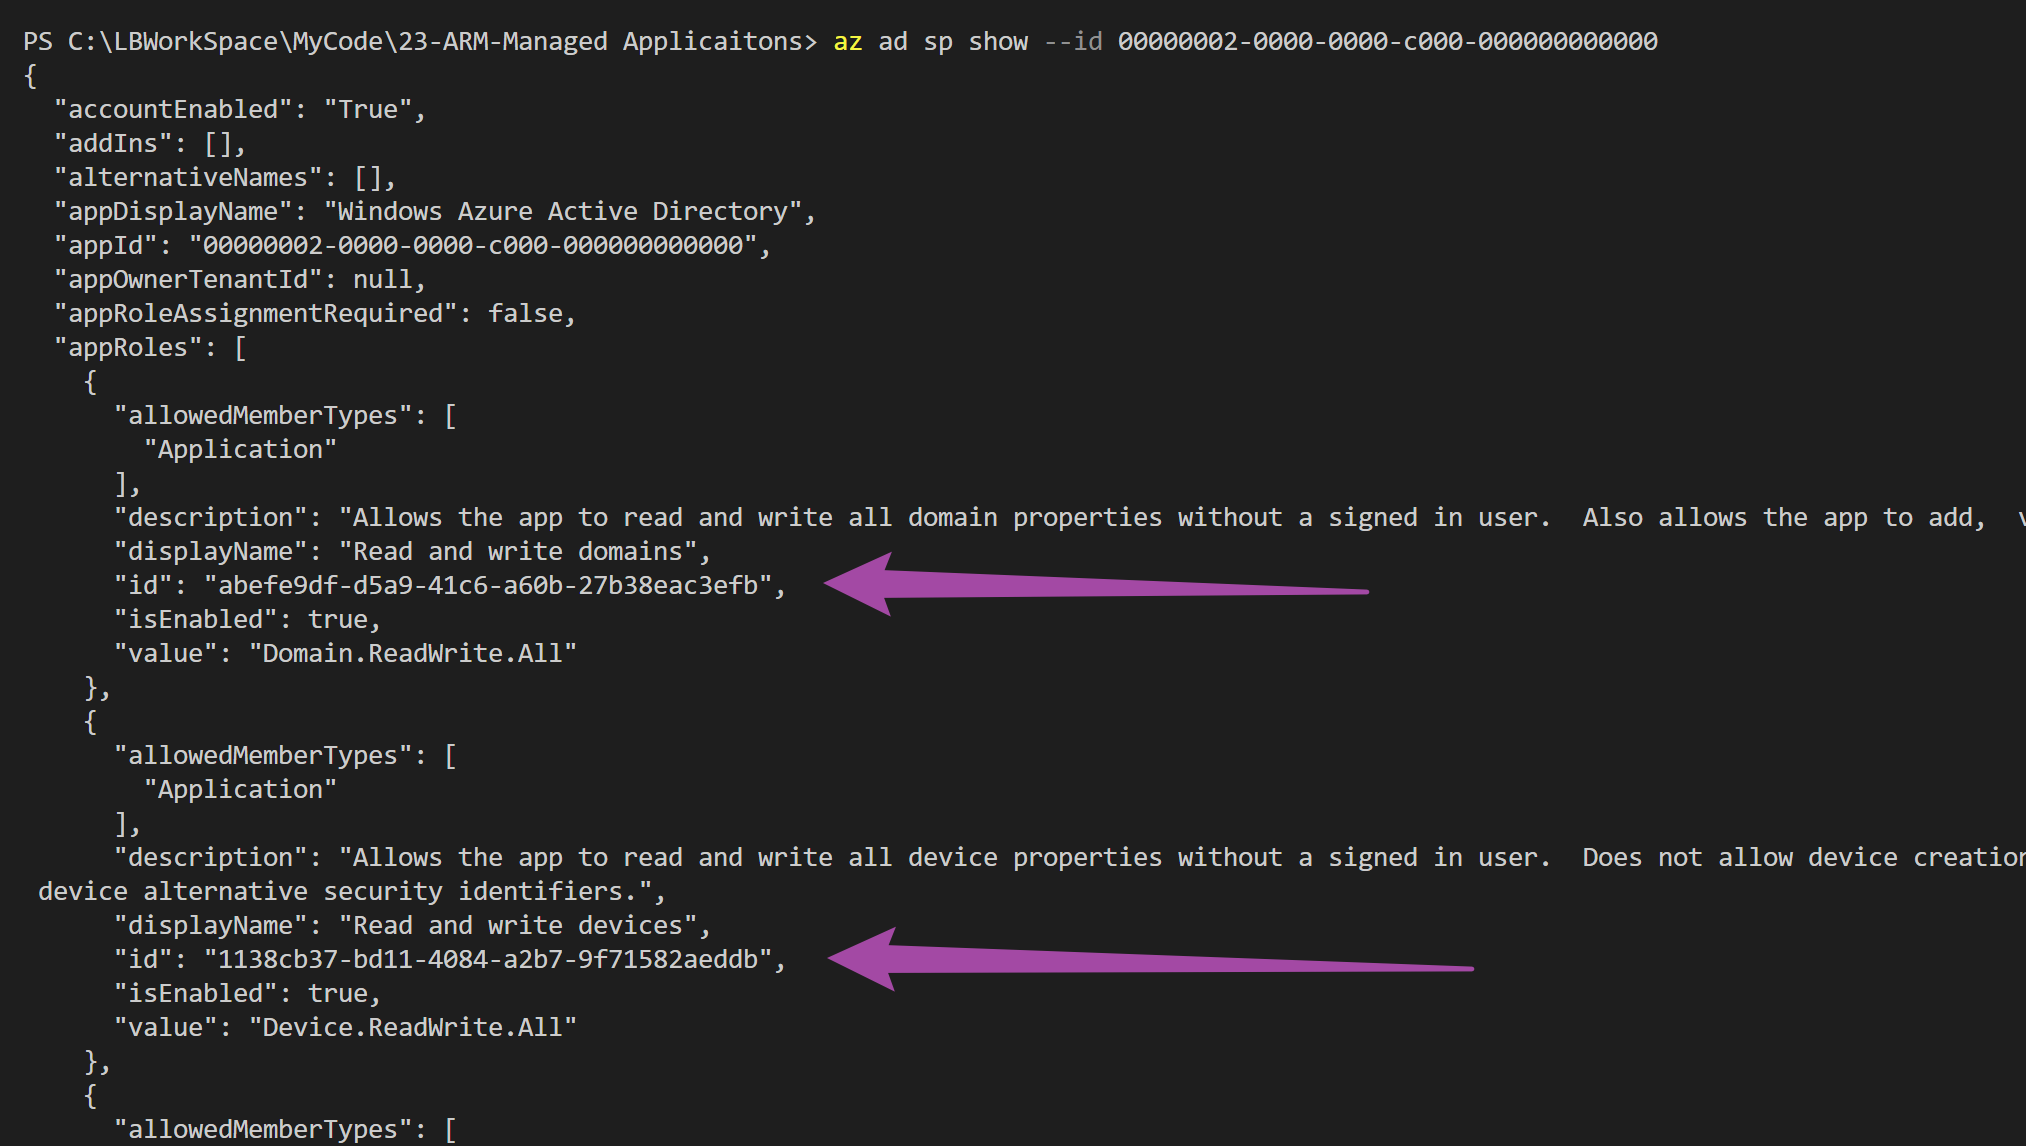Click the "--id" parameter in the command

tap(1073, 42)
